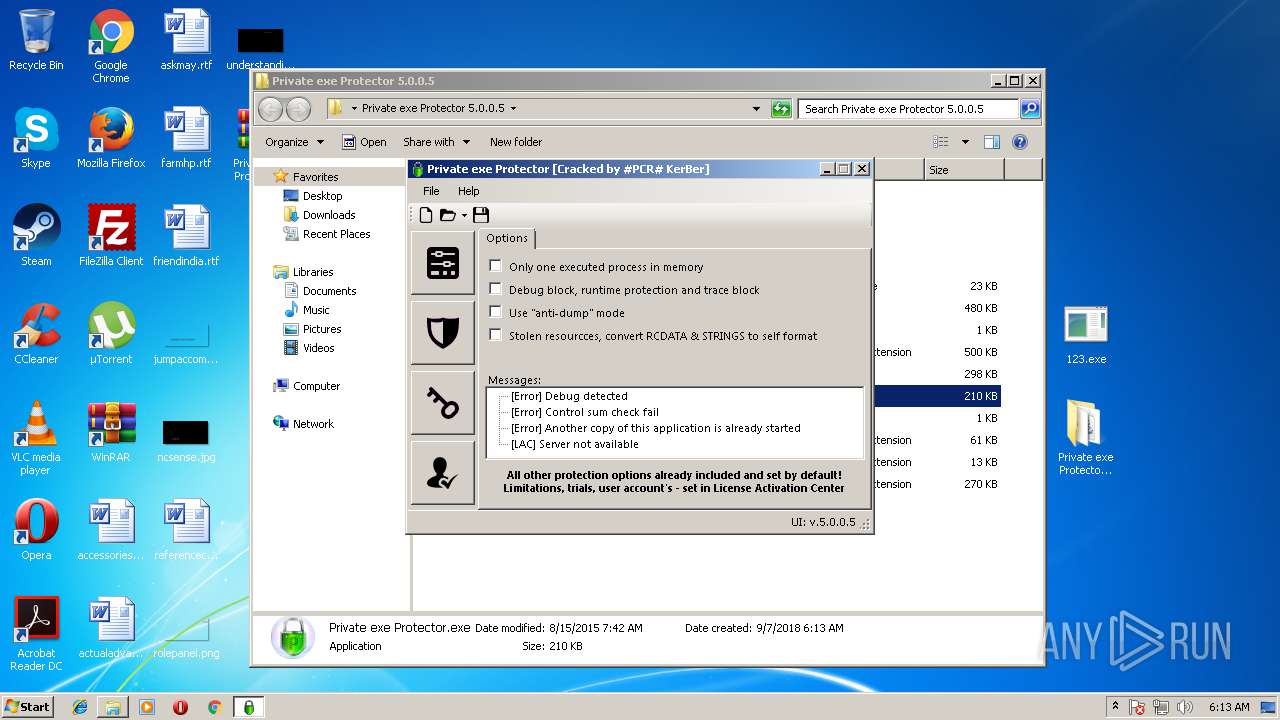This screenshot has height=720, width=1280.
Task: Click the Start button on taskbar
Action: (x=28, y=706)
